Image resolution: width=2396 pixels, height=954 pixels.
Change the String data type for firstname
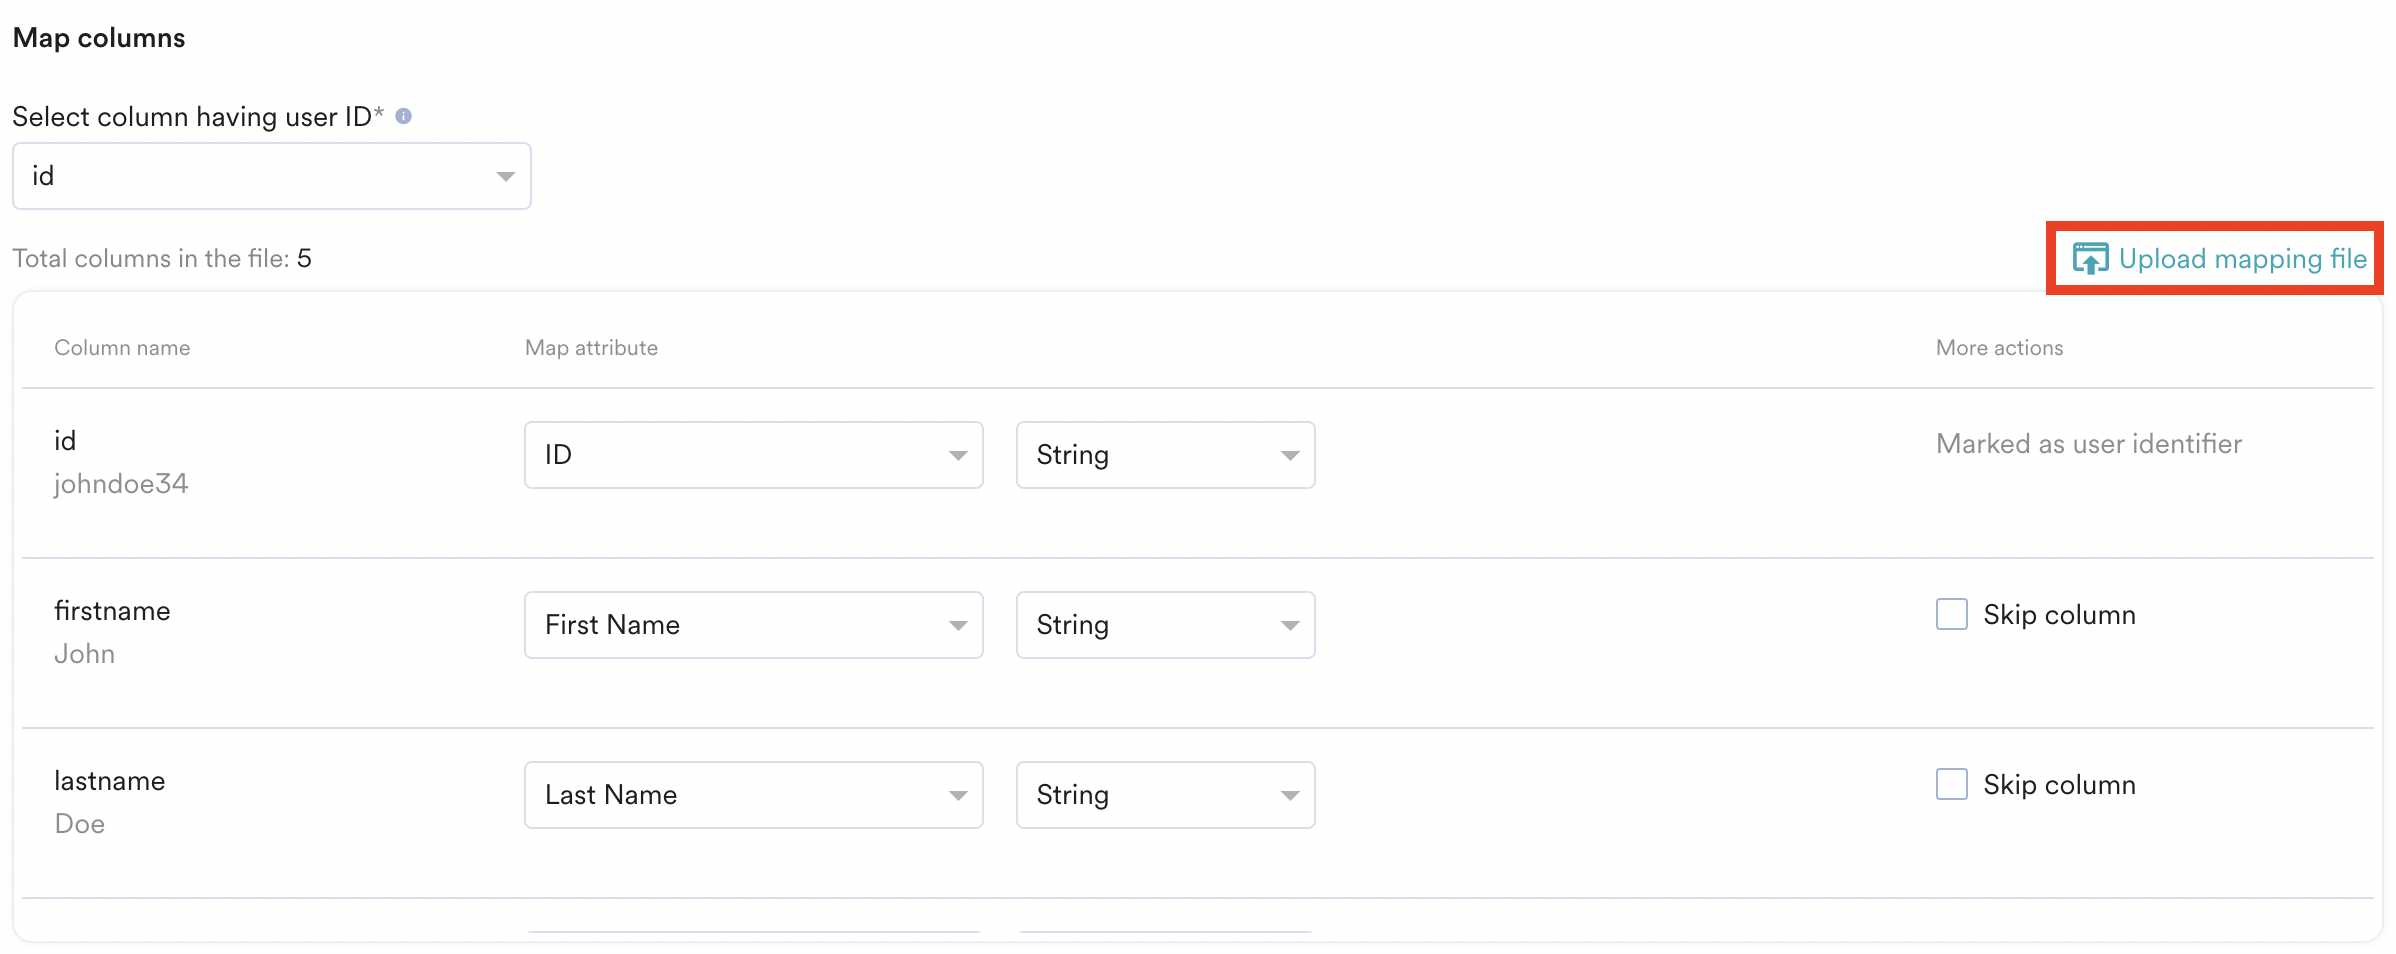(1166, 625)
